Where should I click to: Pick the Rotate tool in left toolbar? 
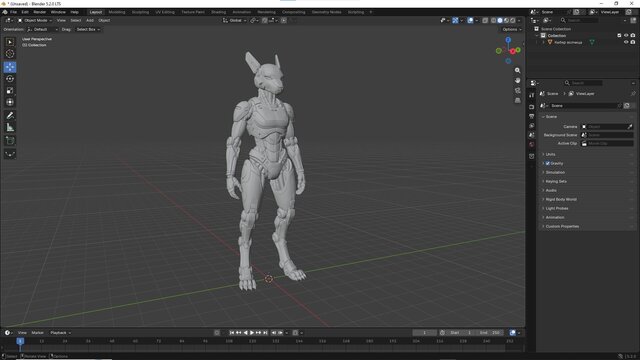click(x=10, y=79)
